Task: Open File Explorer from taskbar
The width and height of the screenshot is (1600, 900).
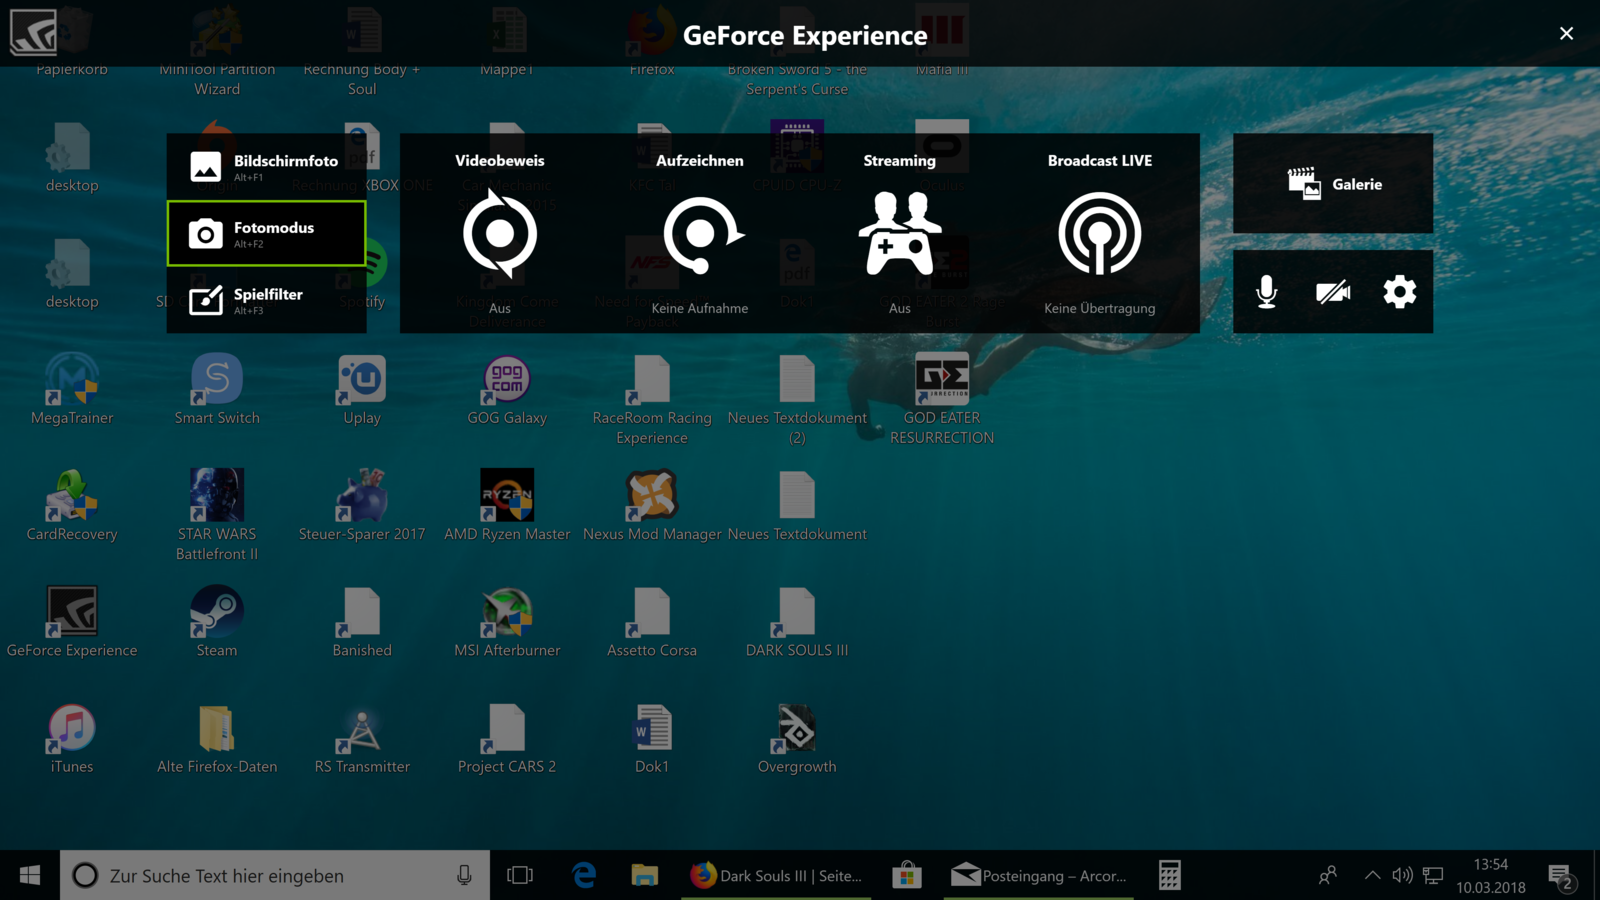Action: pyautogui.click(x=644, y=875)
